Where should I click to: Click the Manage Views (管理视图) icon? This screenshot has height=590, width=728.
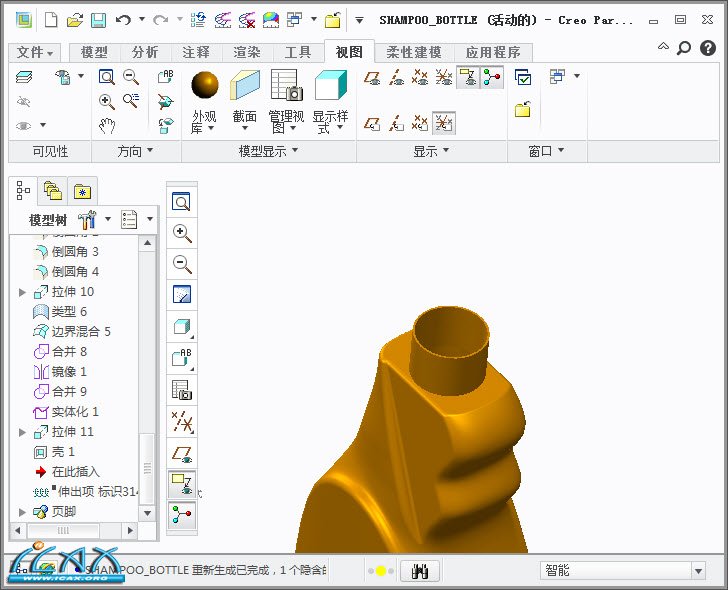pos(286,86)
